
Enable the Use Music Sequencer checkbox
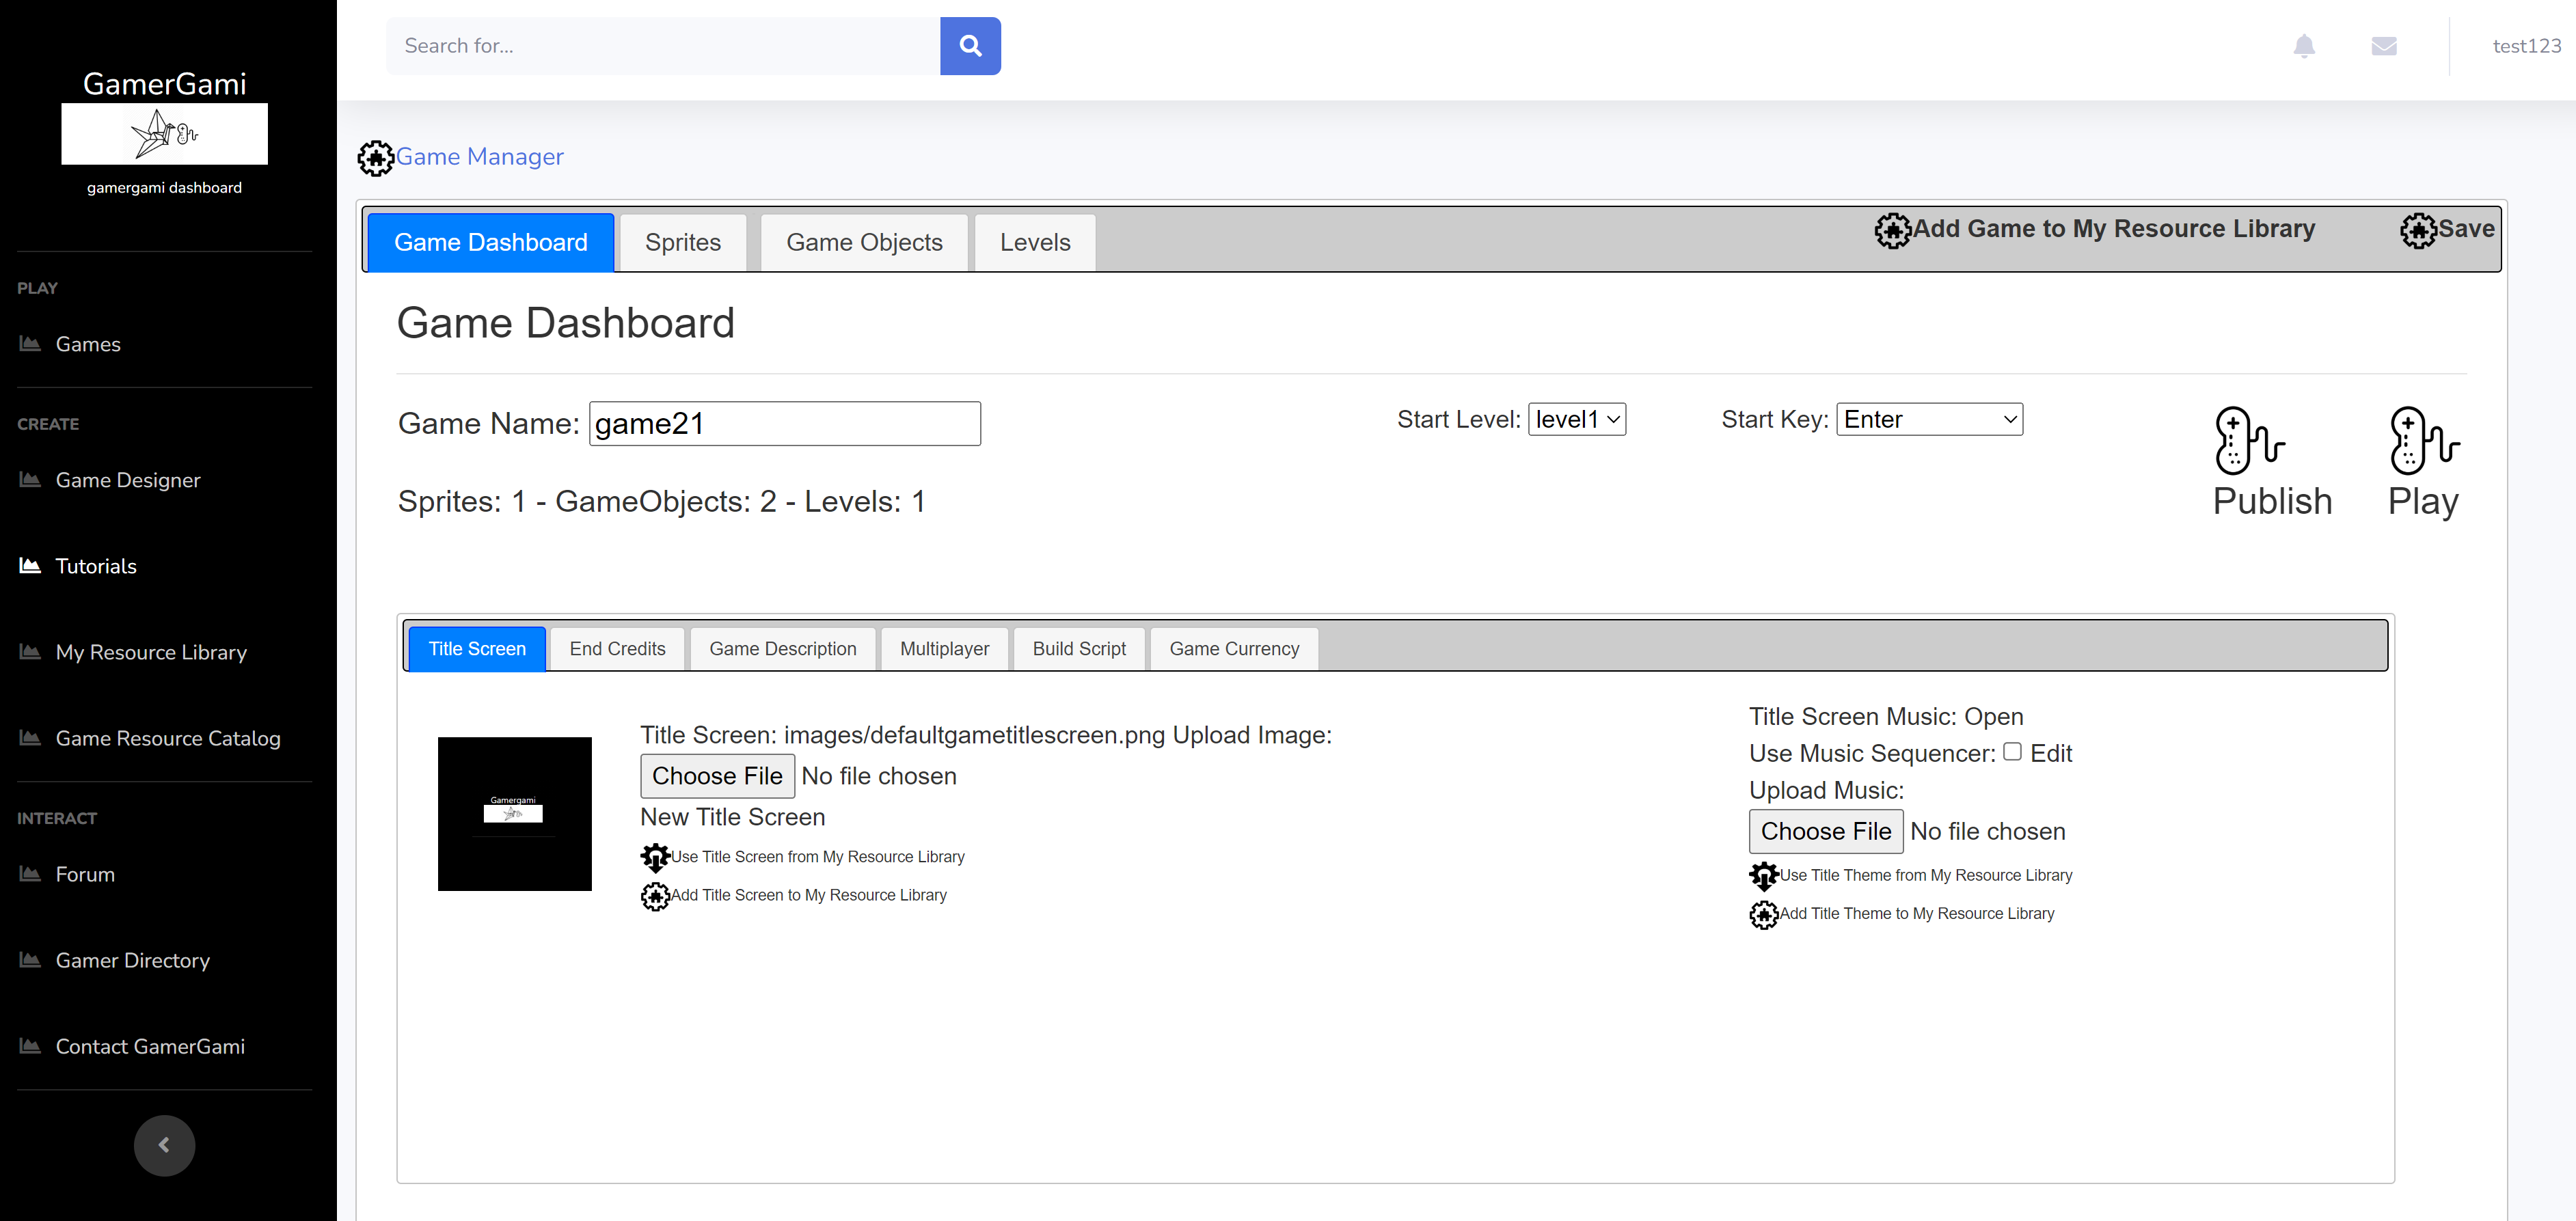[x=2012, y=752]
